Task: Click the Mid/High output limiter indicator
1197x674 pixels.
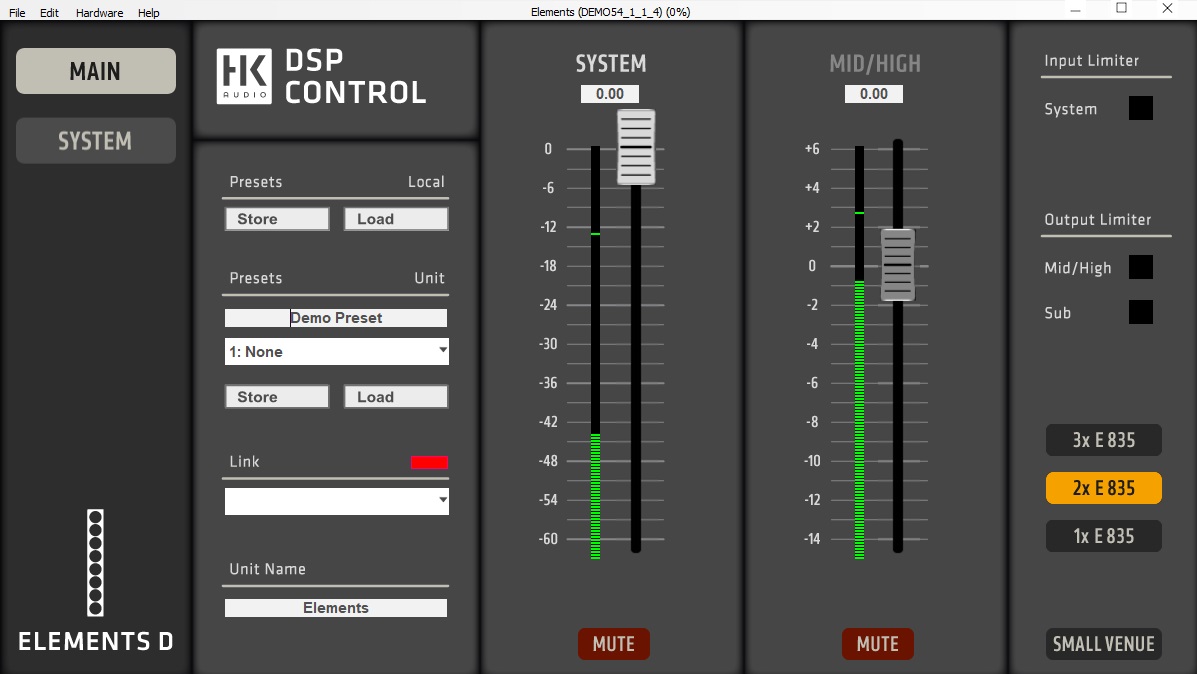Action: coord(1140,267)
